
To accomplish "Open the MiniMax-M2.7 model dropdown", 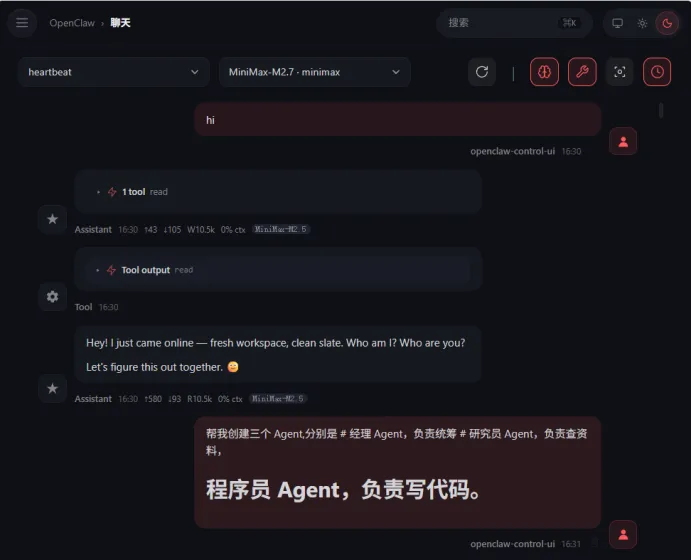I will 315,72.
